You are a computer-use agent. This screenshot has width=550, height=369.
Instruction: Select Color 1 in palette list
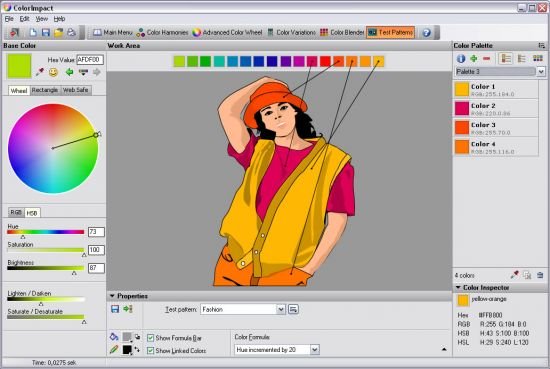496,89
